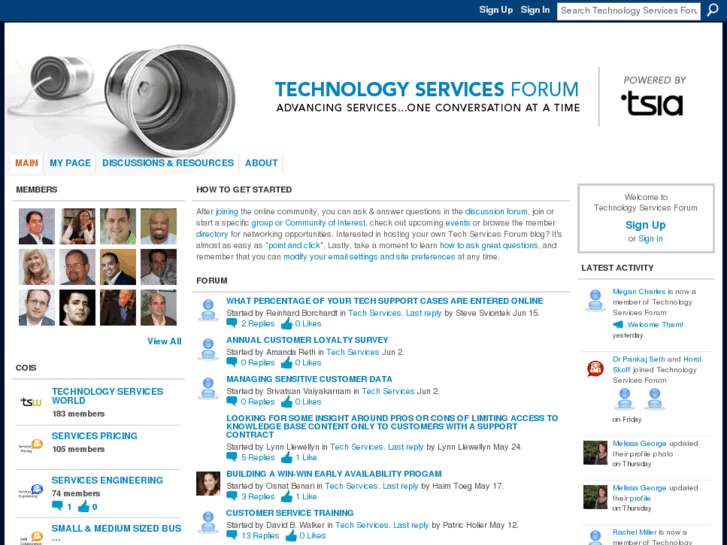Click Dr Pankaj Seth name link

[638, 359]
